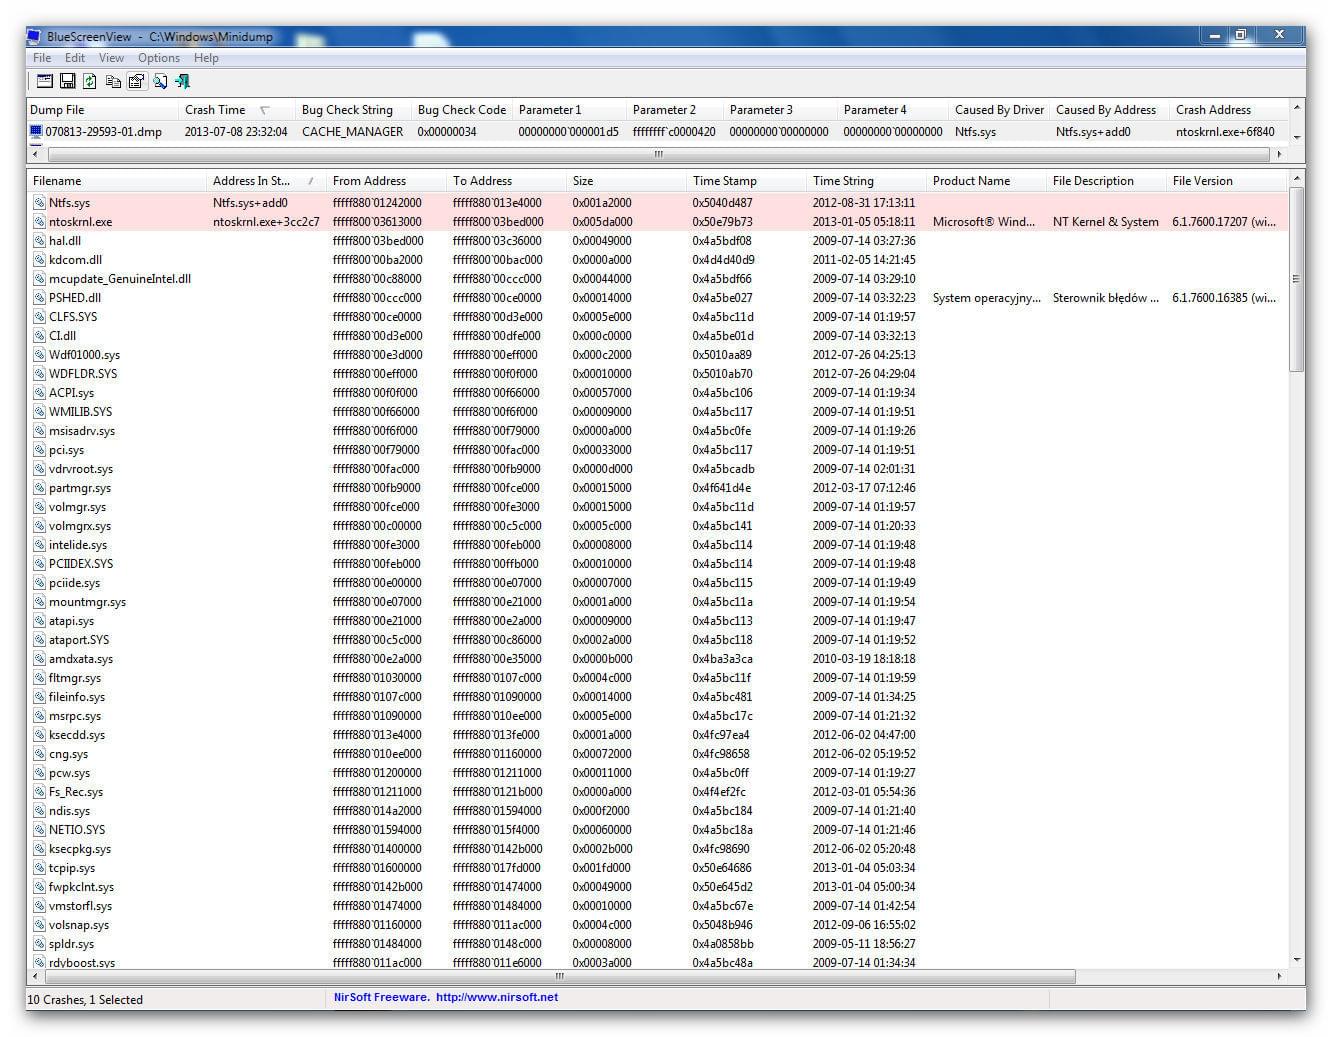Image resolution: width=1332 pixels, height=1037 pixels.
Task: Sort by the Caused By Driver column
Action: 999,110
